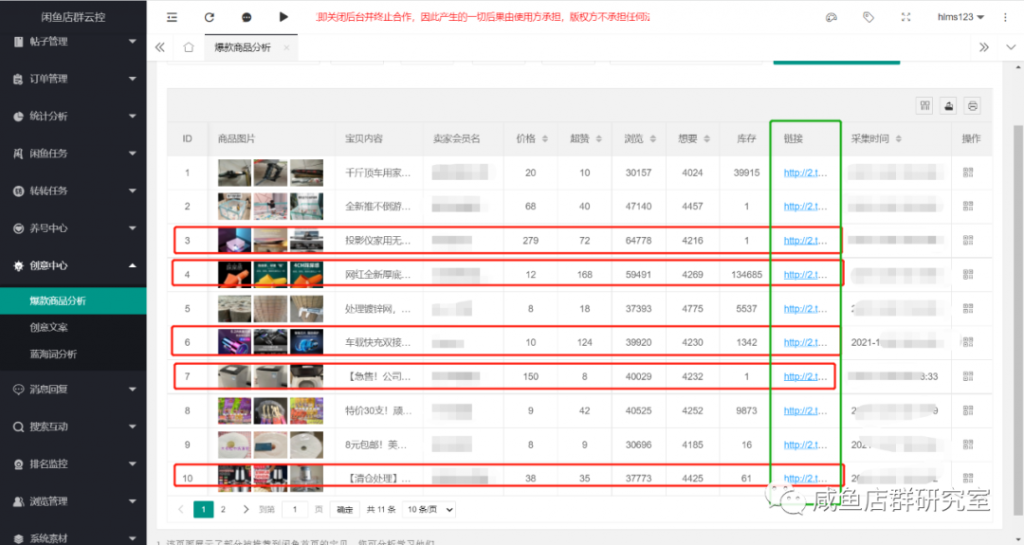Expand the 浏览管理 sidebar menu
Screen dimensions: 1024x545
tap(73, 501)
